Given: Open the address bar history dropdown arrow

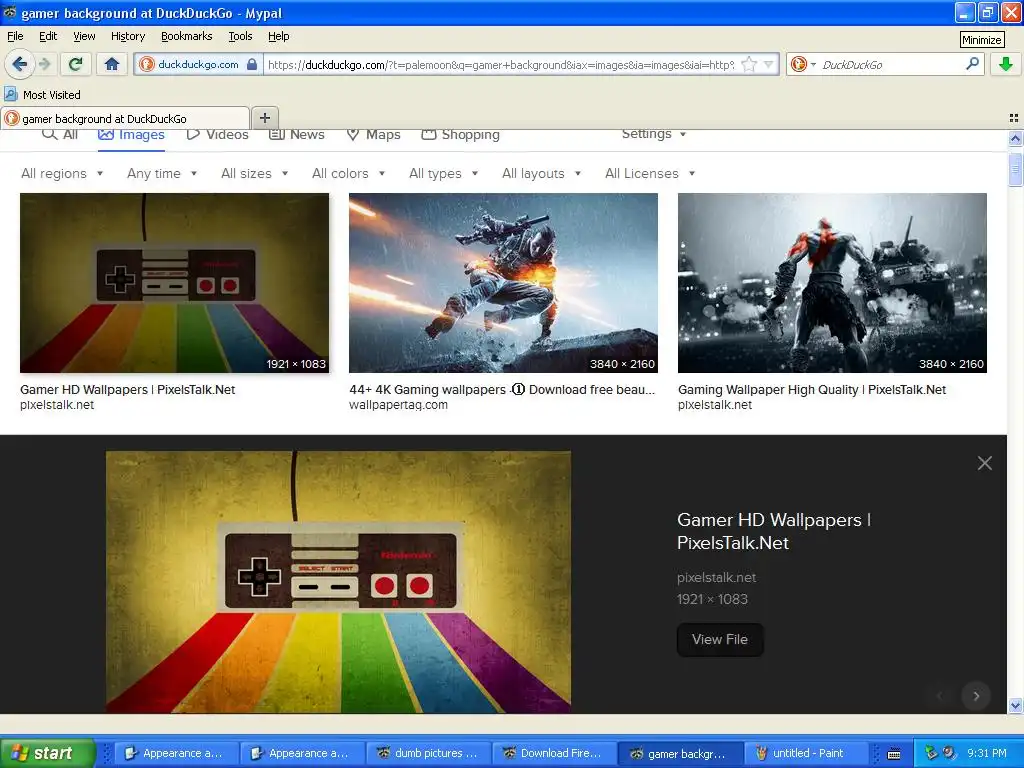Looking at the screenshot, I should [x=769, y=64].
